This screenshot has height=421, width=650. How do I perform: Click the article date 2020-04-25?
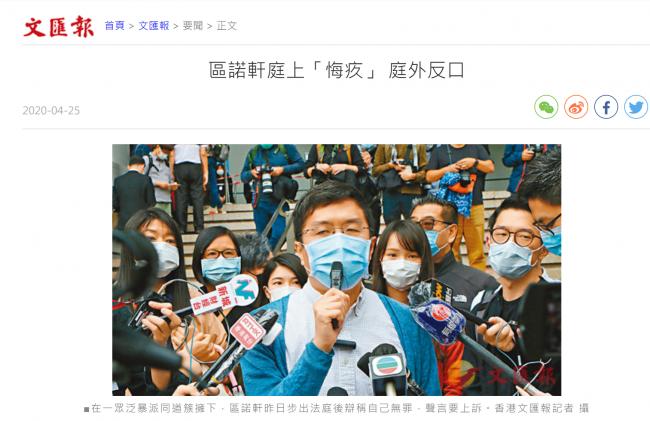click(51, 111)
